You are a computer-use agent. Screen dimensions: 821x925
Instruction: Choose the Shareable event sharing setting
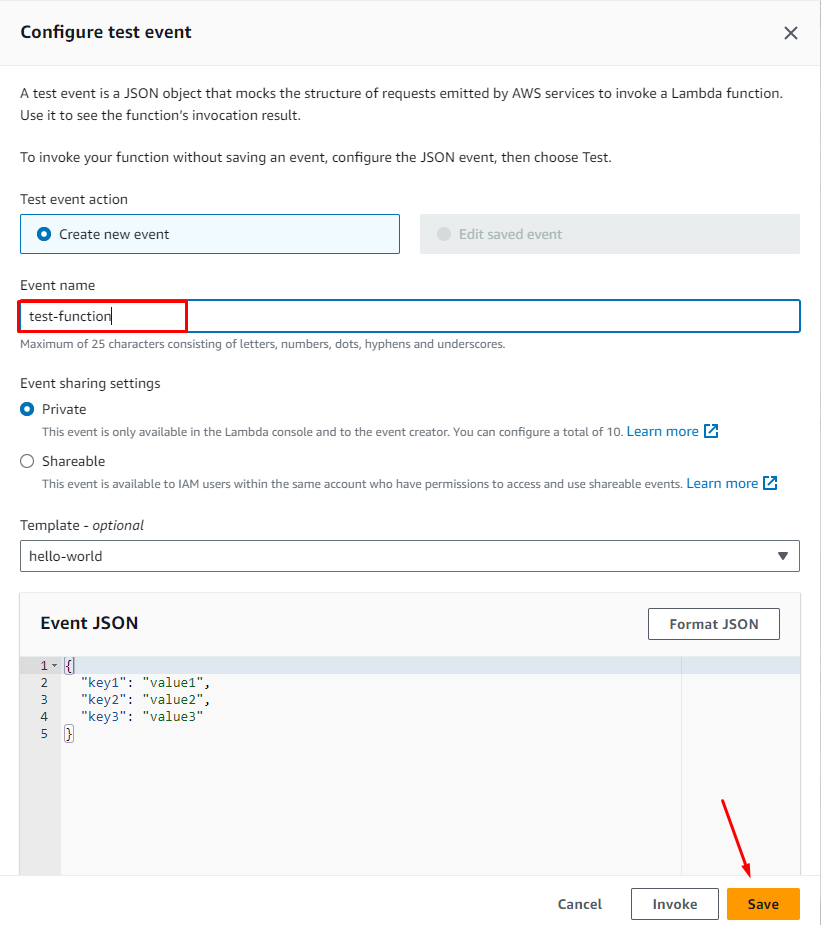point(27,461)
